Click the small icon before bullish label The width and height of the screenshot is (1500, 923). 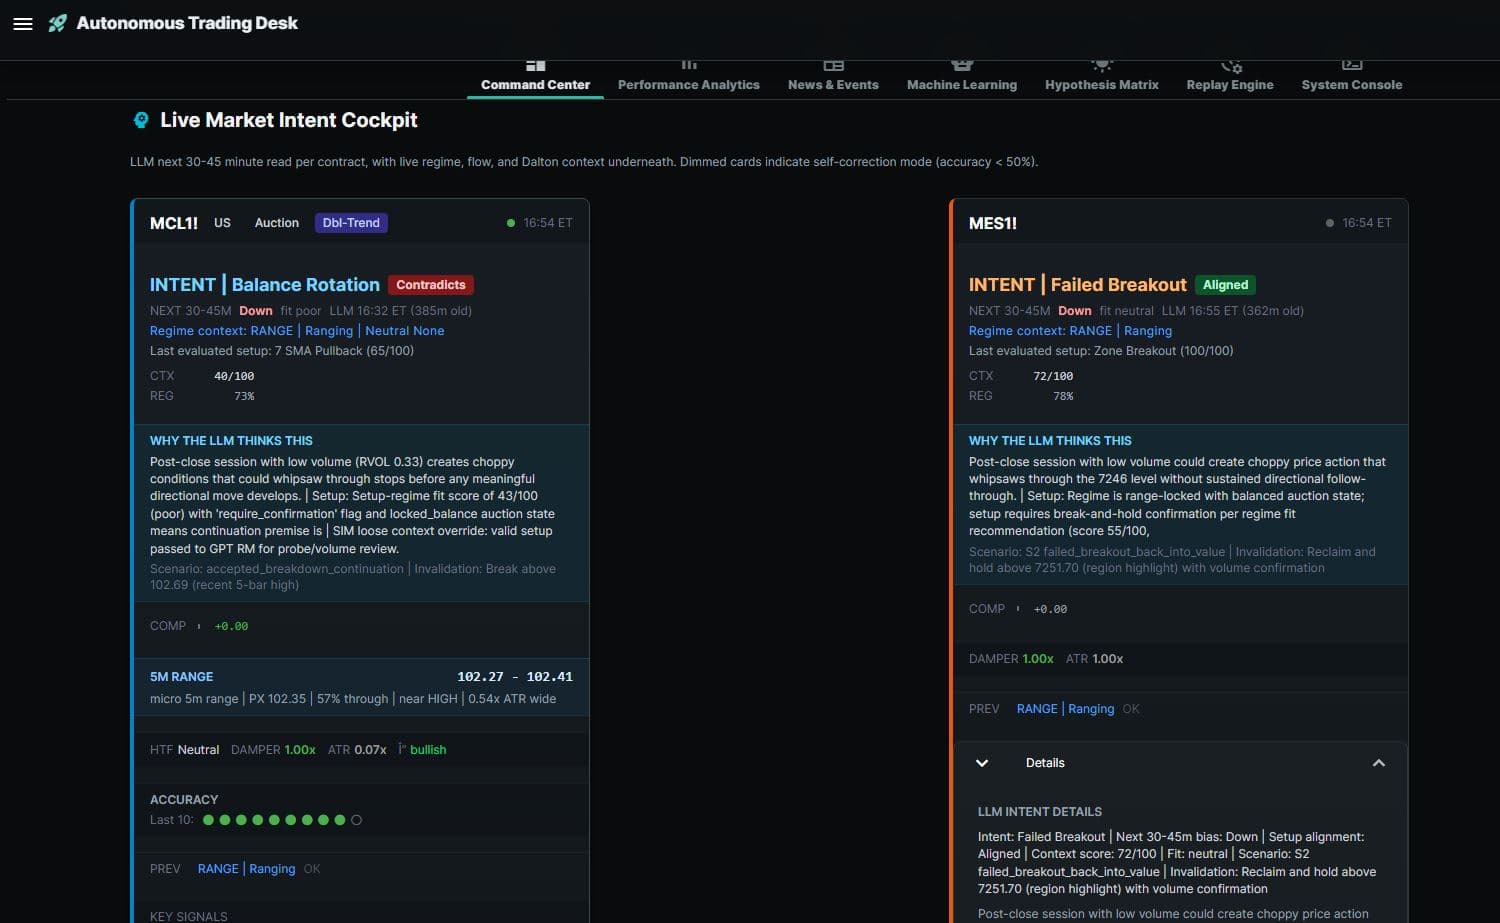[x=402, y=749]
